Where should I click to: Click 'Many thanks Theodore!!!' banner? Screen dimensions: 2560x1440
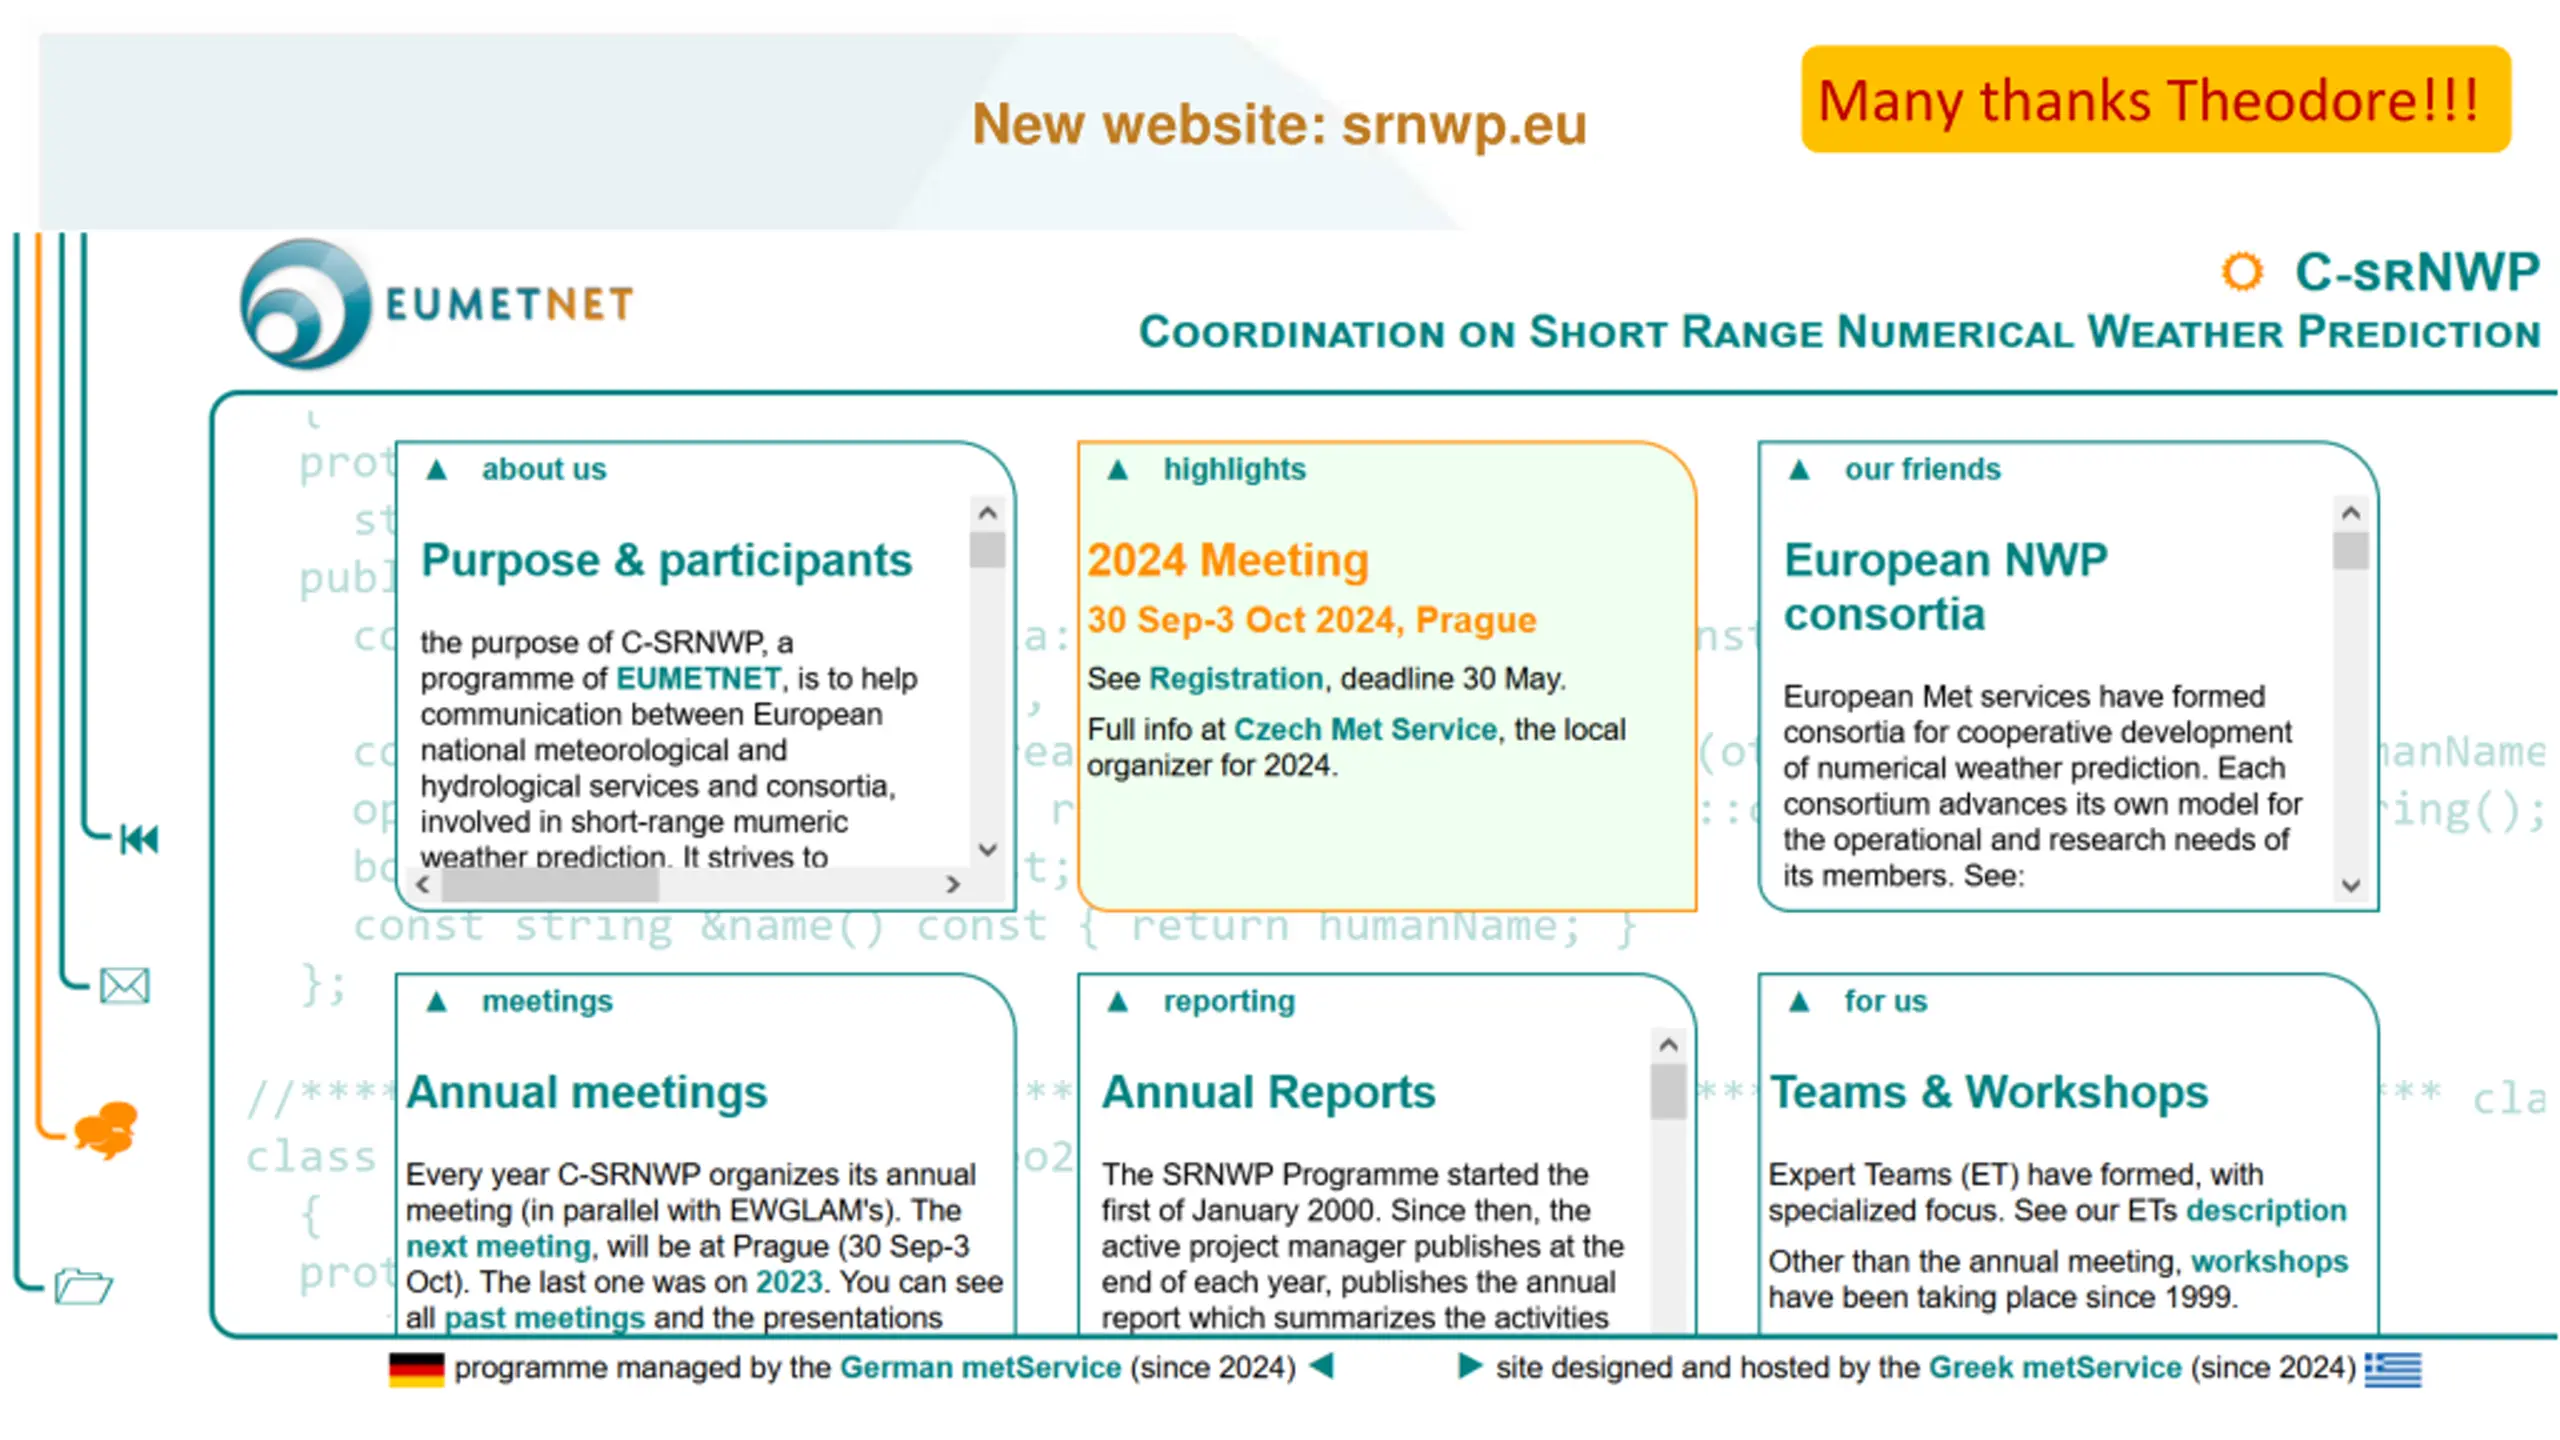coord(2155,99)
